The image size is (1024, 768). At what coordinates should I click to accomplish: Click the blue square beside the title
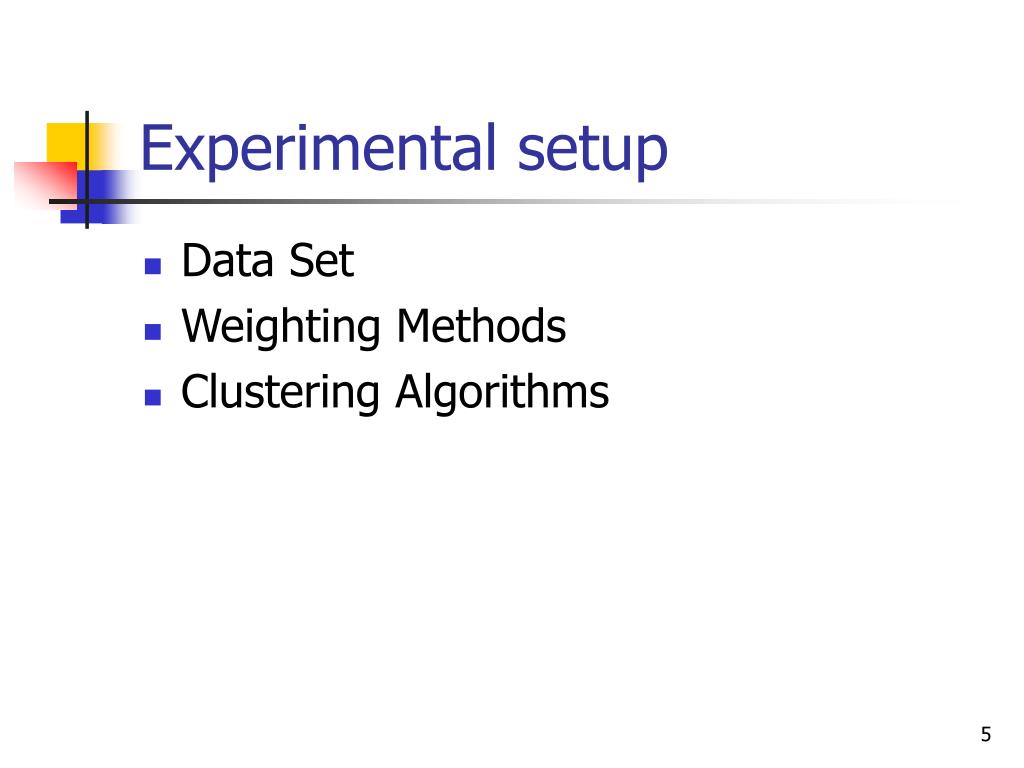(x=98, y=197)
